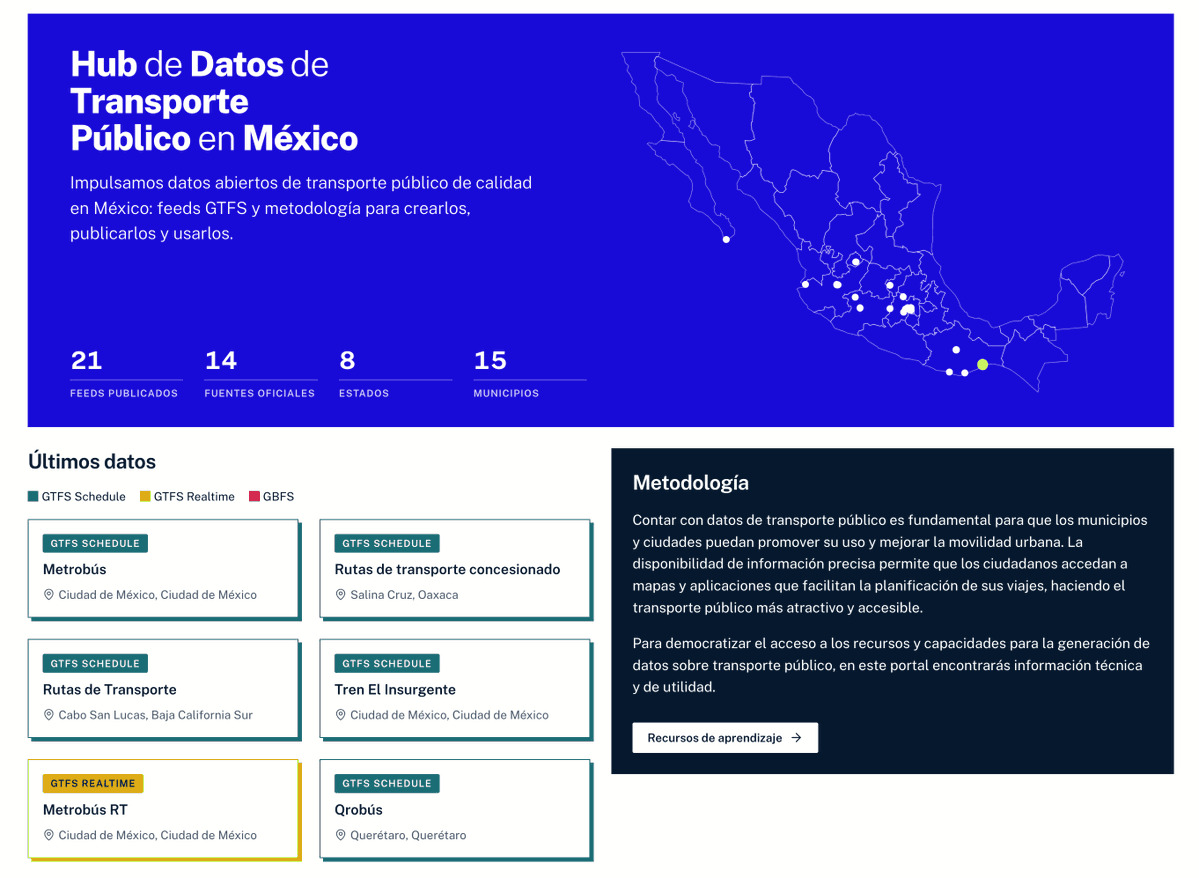Click the 8 Estados statistic
The width and height of the screenshot is (1199, 878).
395,372
